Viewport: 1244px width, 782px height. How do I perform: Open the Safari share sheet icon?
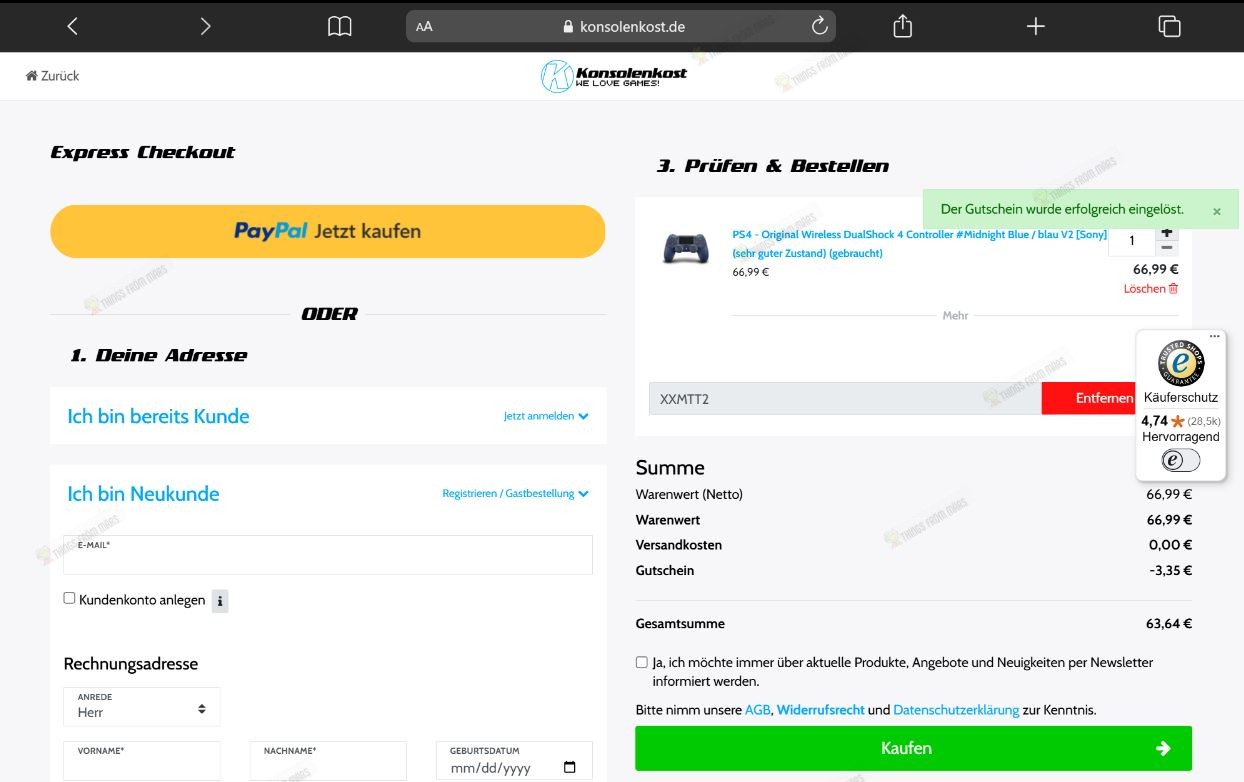pos(902,26)
